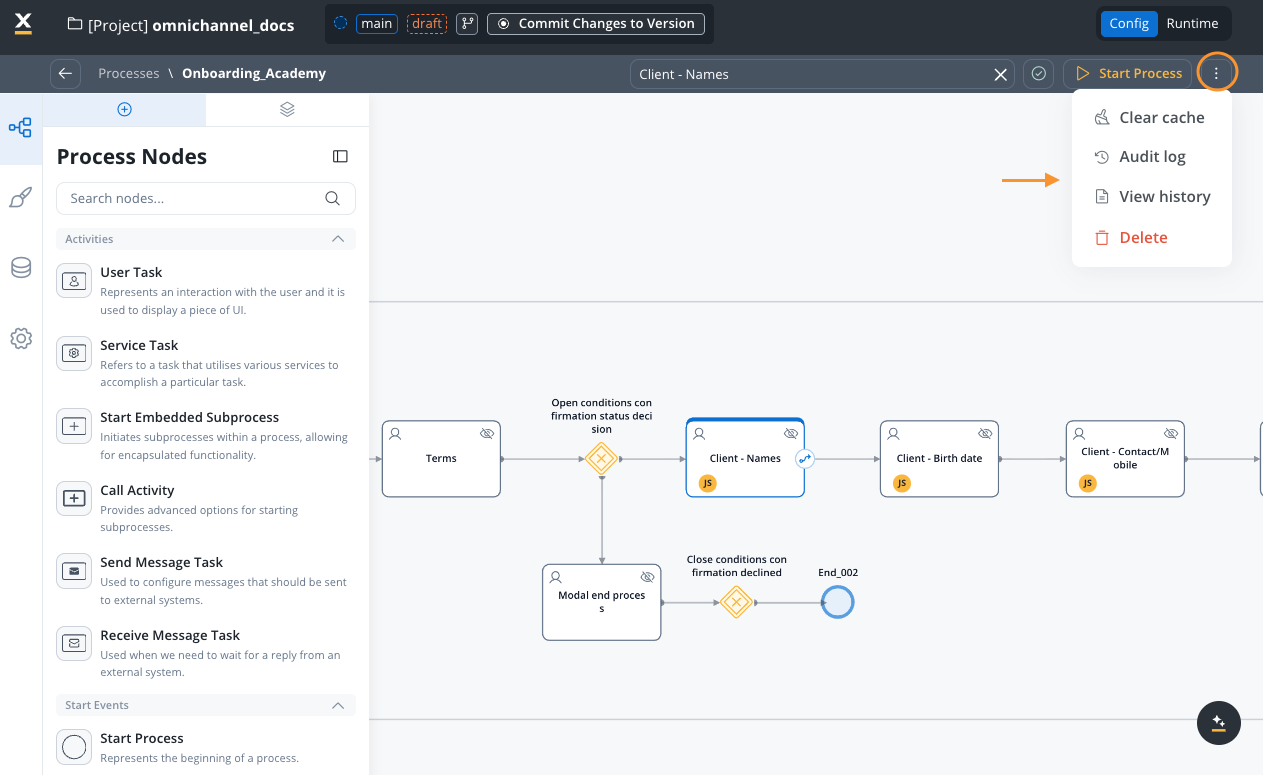Open the settings gear in left sidebar
The image size is (1263, 775).
click(x=20, y=339)
